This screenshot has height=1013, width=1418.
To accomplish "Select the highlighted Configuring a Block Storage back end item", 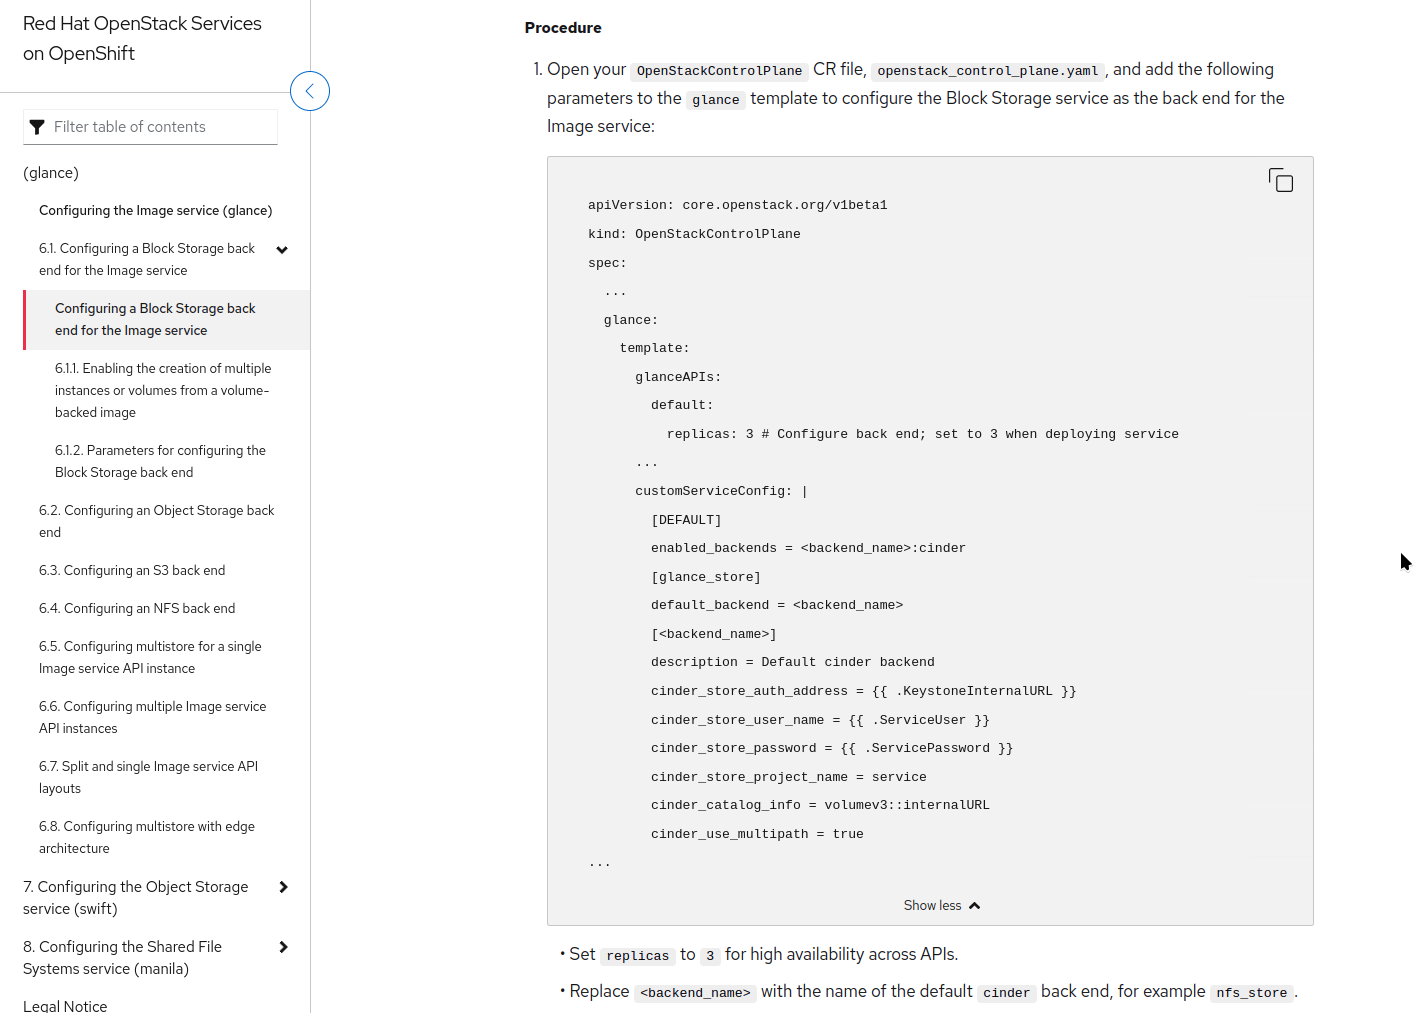I will 155,319.
